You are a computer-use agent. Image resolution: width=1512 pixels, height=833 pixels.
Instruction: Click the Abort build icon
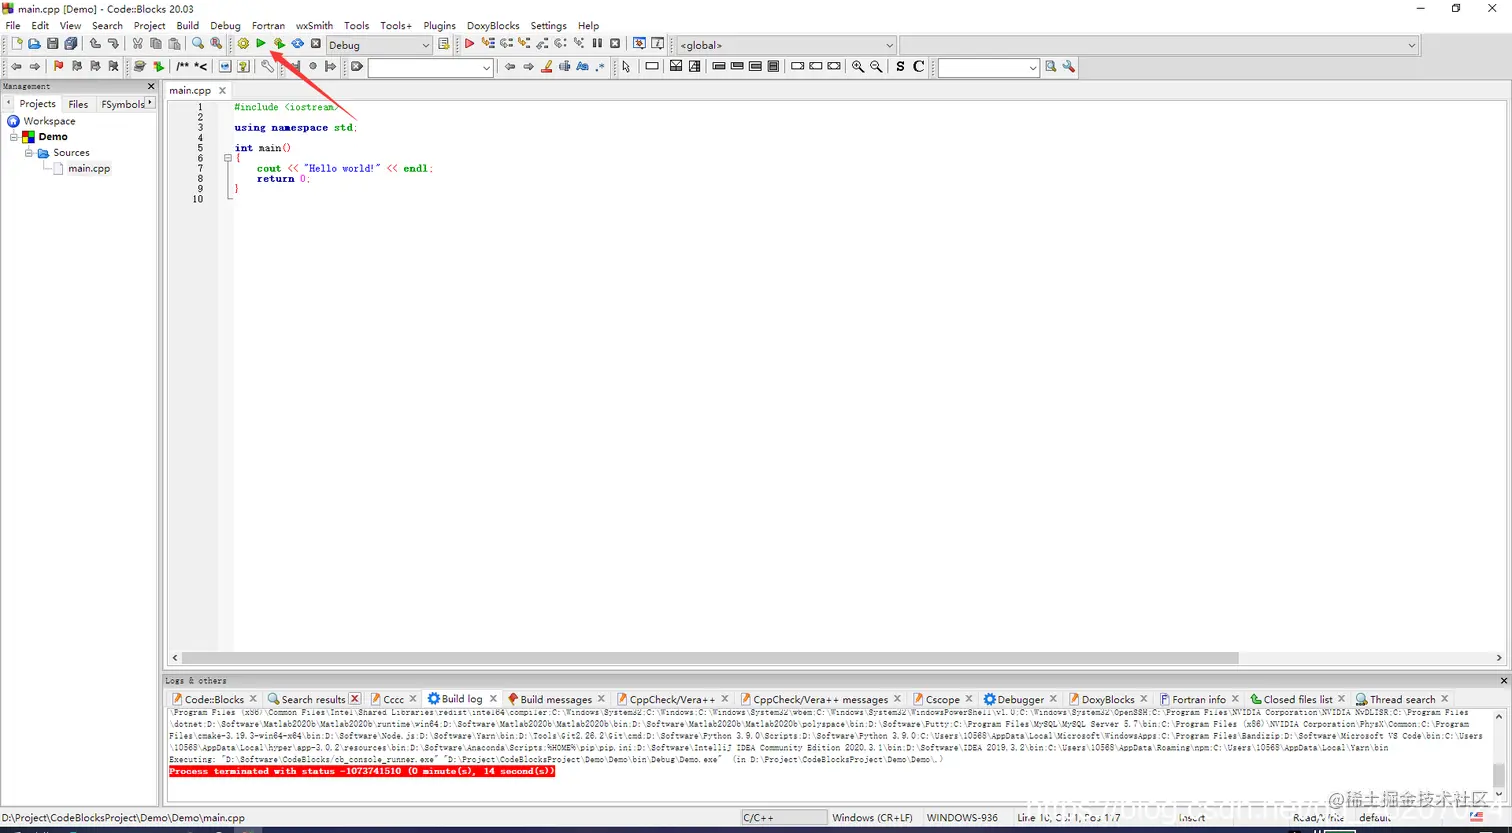pos(316,44)
